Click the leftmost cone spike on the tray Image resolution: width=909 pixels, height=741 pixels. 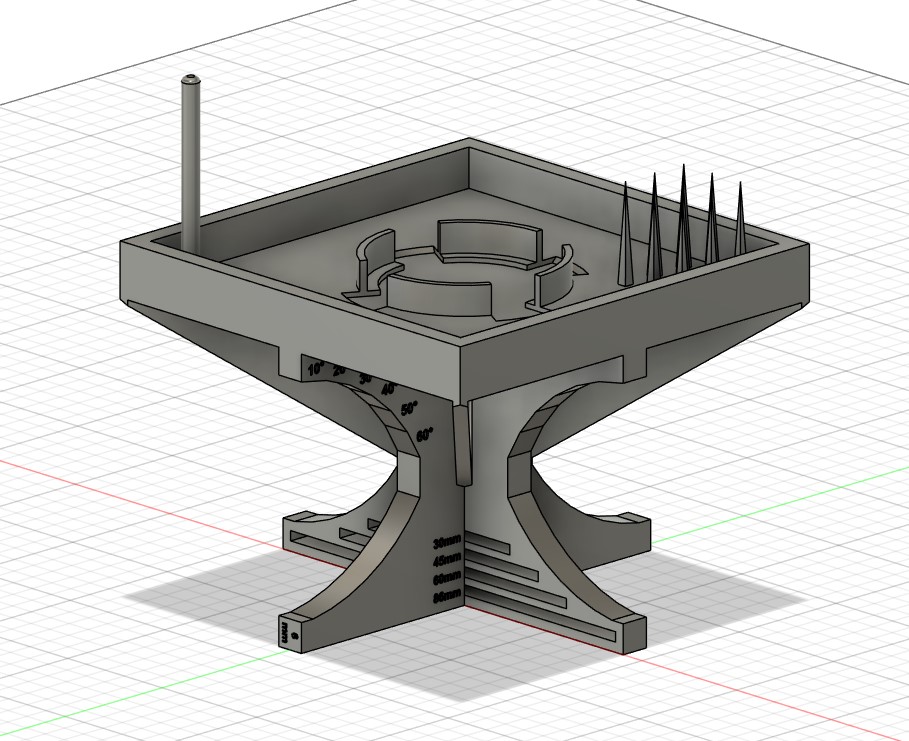point(625,233)
